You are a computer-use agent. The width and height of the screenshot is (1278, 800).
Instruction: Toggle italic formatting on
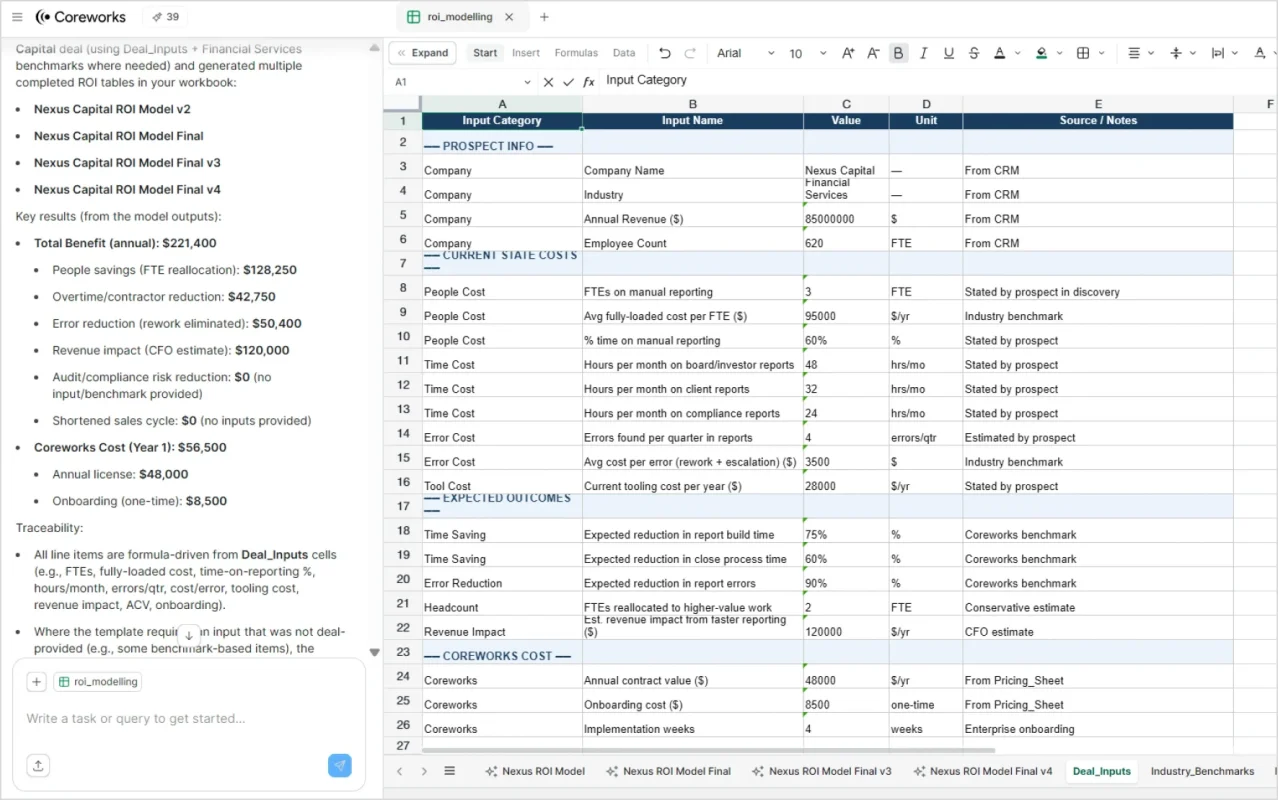(923, 53)
